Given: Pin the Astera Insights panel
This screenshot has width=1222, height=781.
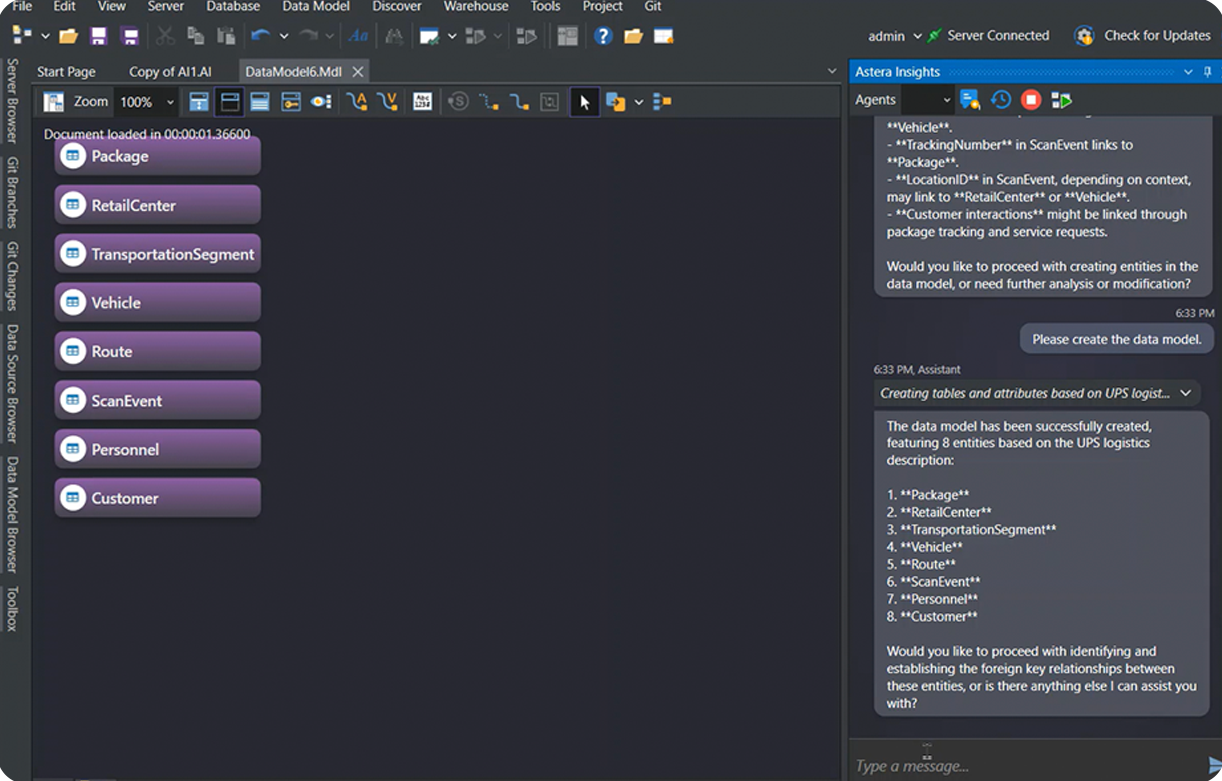Looking at the screenshot, I should [1208, 72].
